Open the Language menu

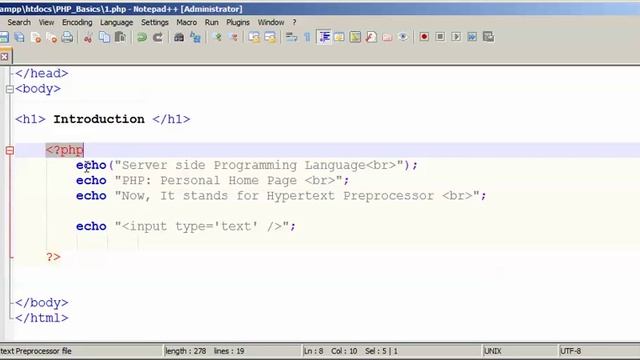coord(116,22)
